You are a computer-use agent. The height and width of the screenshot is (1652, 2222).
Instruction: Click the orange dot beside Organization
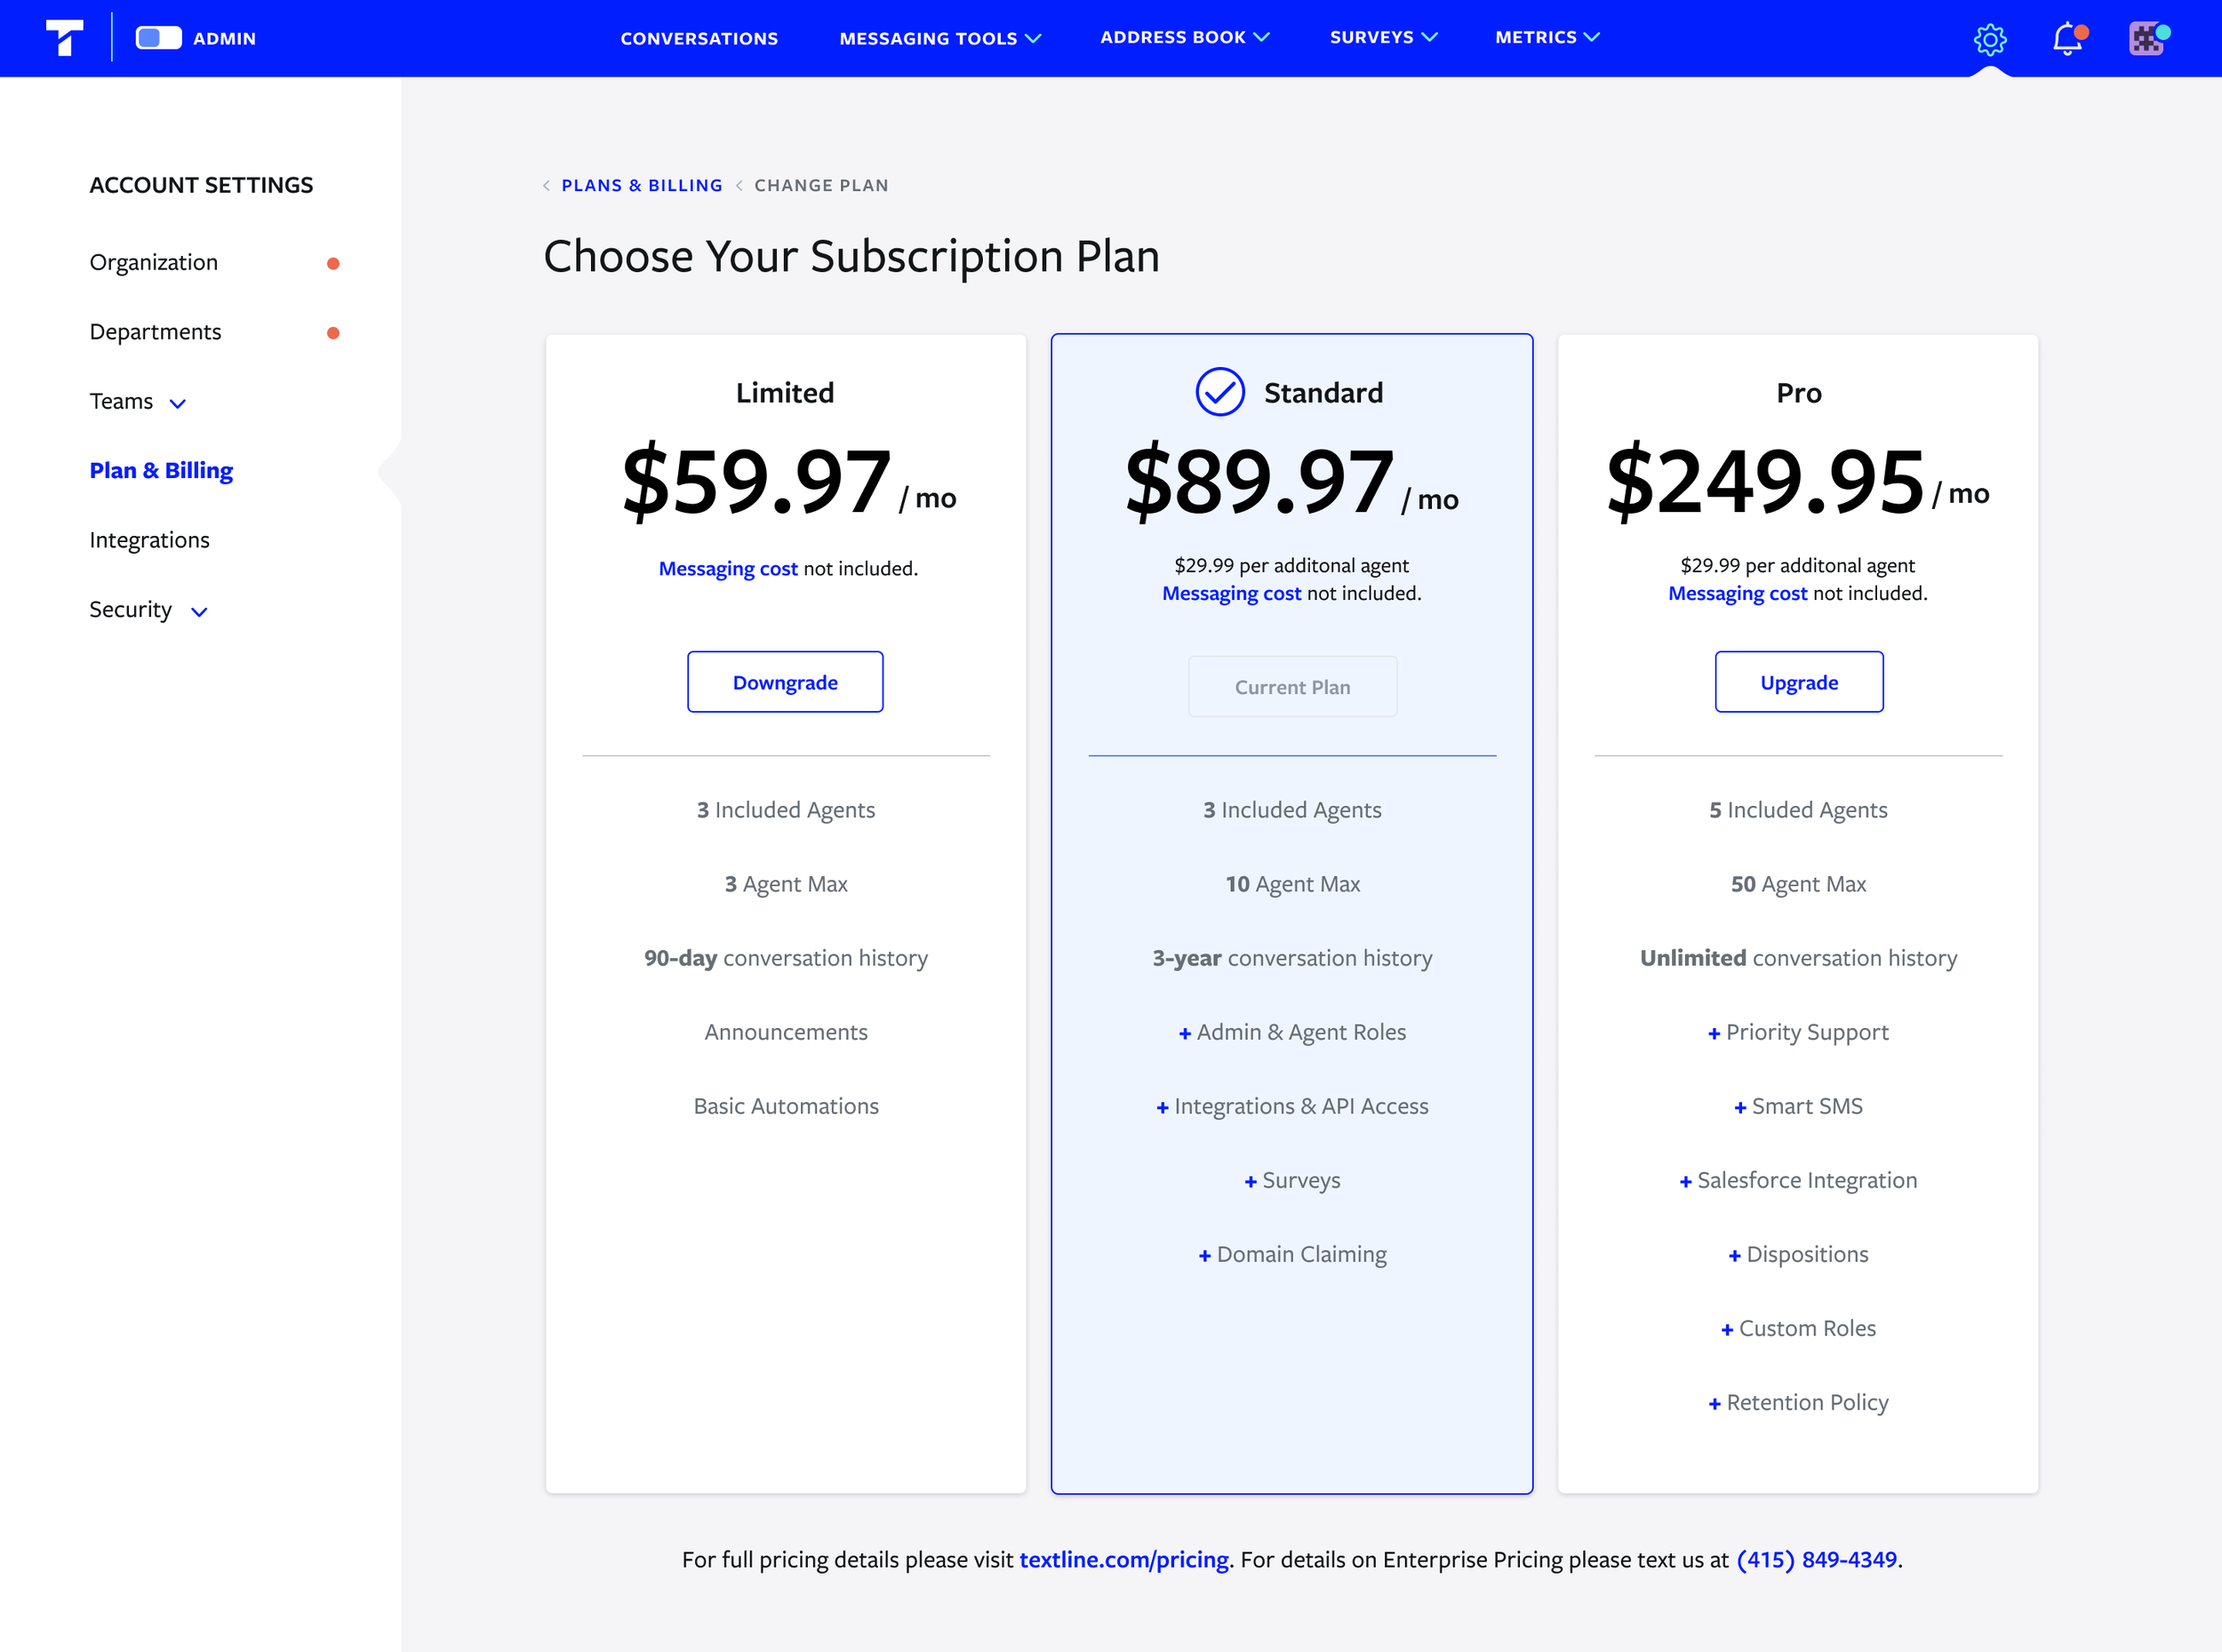pos(333,263)
